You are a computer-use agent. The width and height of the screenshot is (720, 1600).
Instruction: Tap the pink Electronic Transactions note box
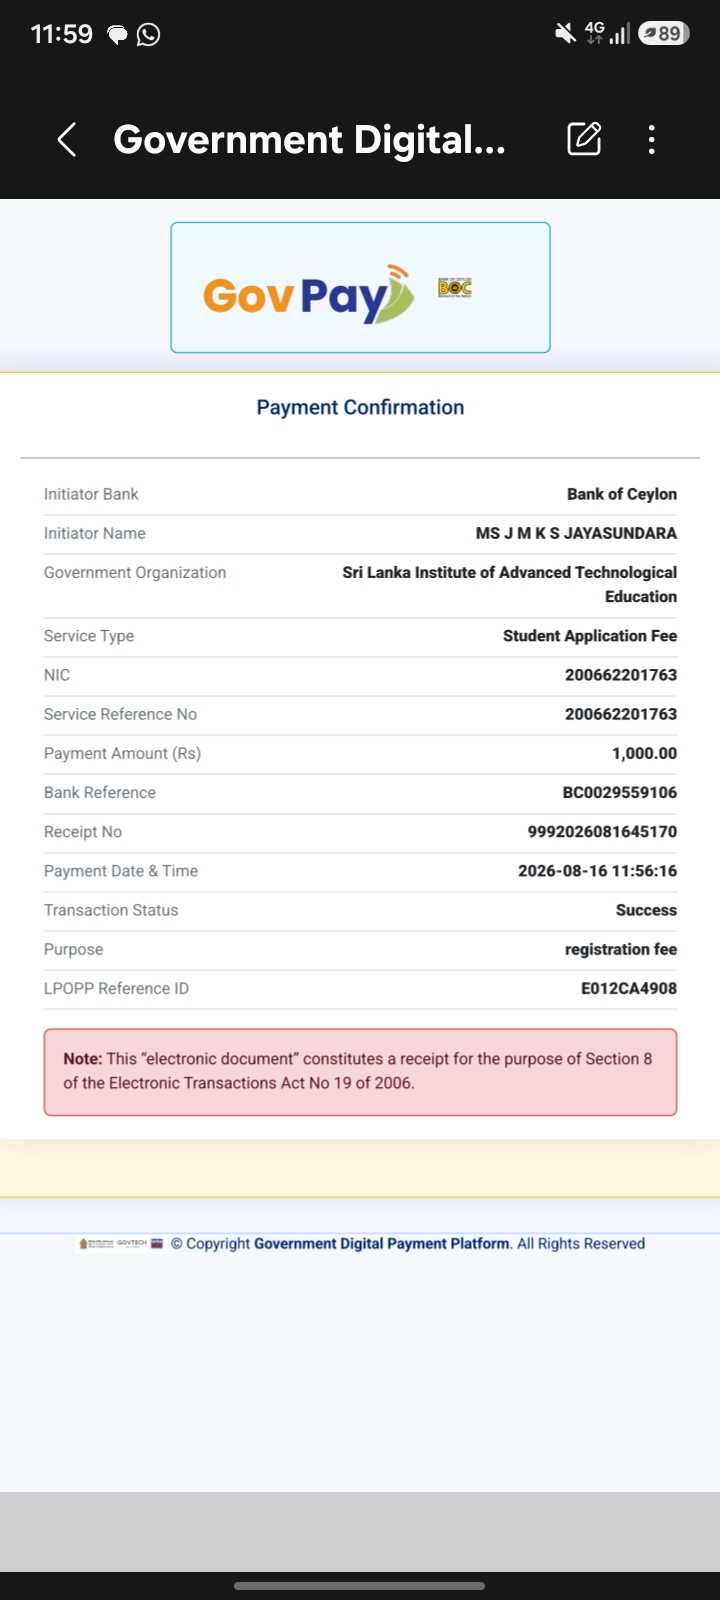coord(360,1072)
